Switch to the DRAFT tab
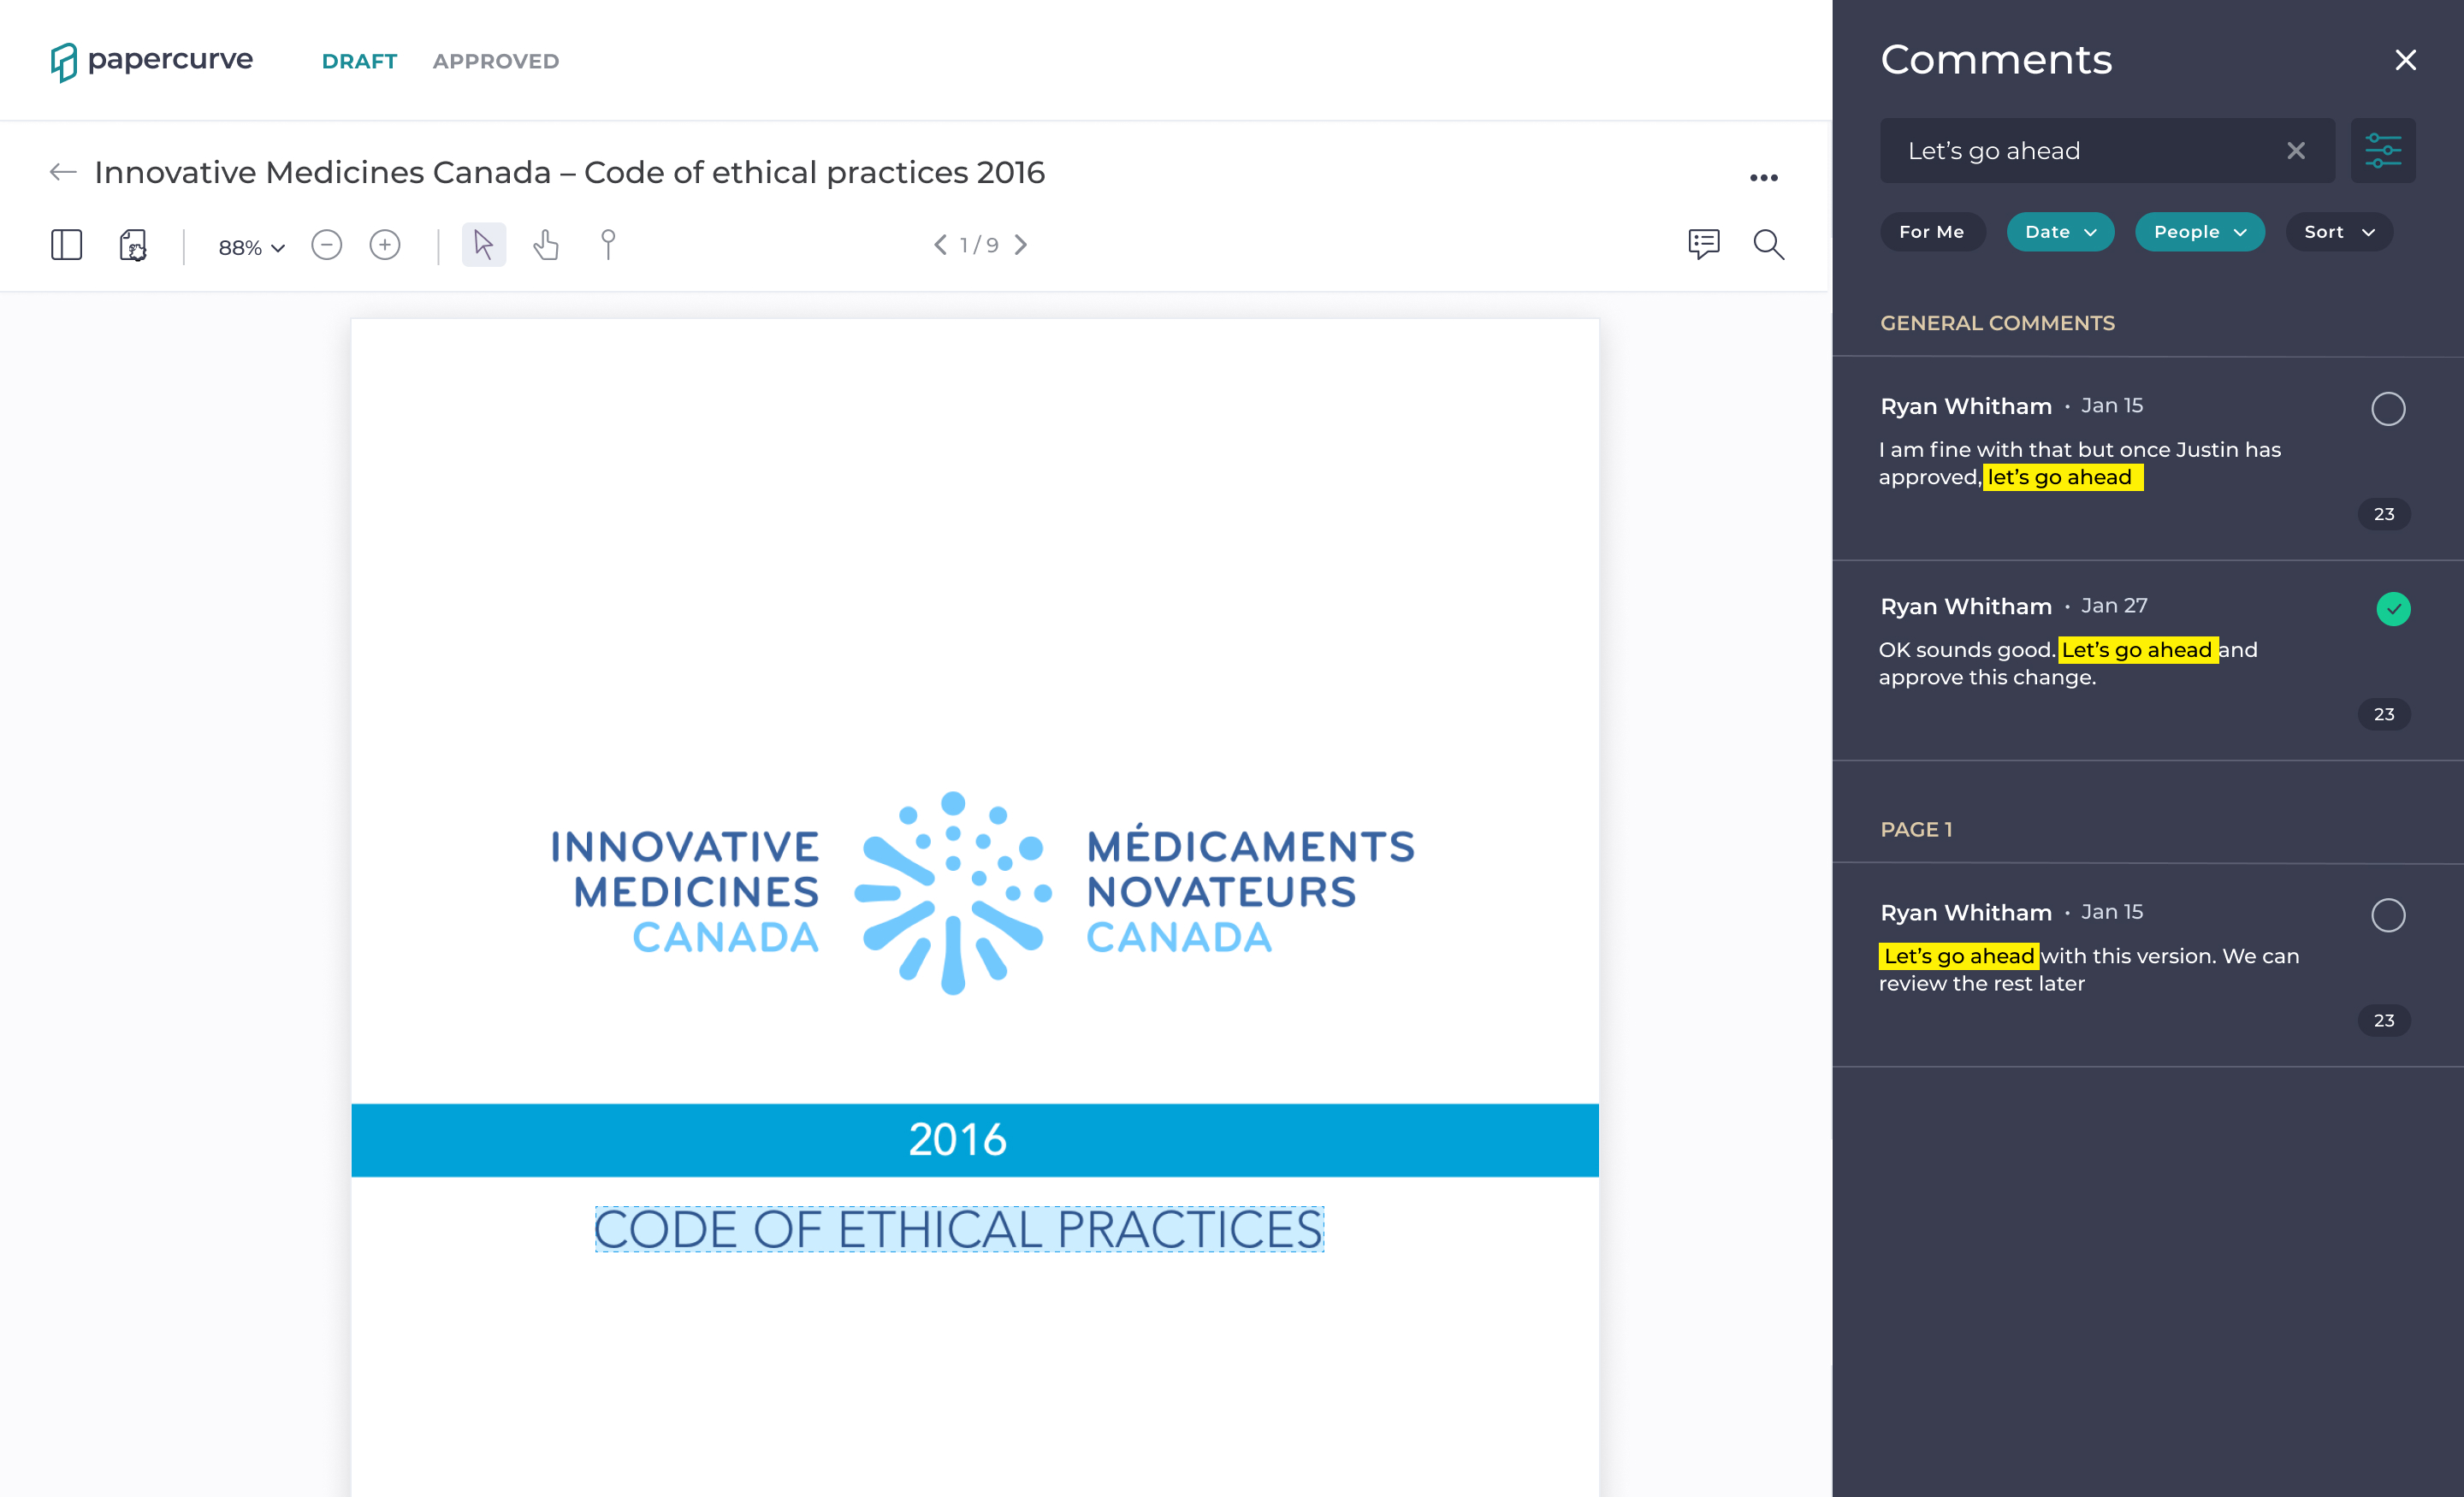 [359, 61]
